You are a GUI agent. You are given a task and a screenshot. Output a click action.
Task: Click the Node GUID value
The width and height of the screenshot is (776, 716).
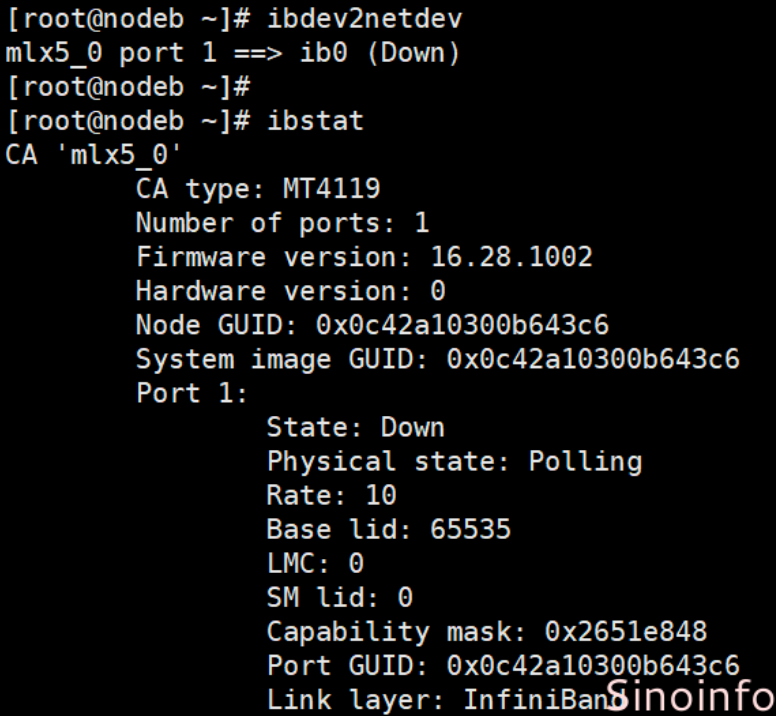point(461,325)
